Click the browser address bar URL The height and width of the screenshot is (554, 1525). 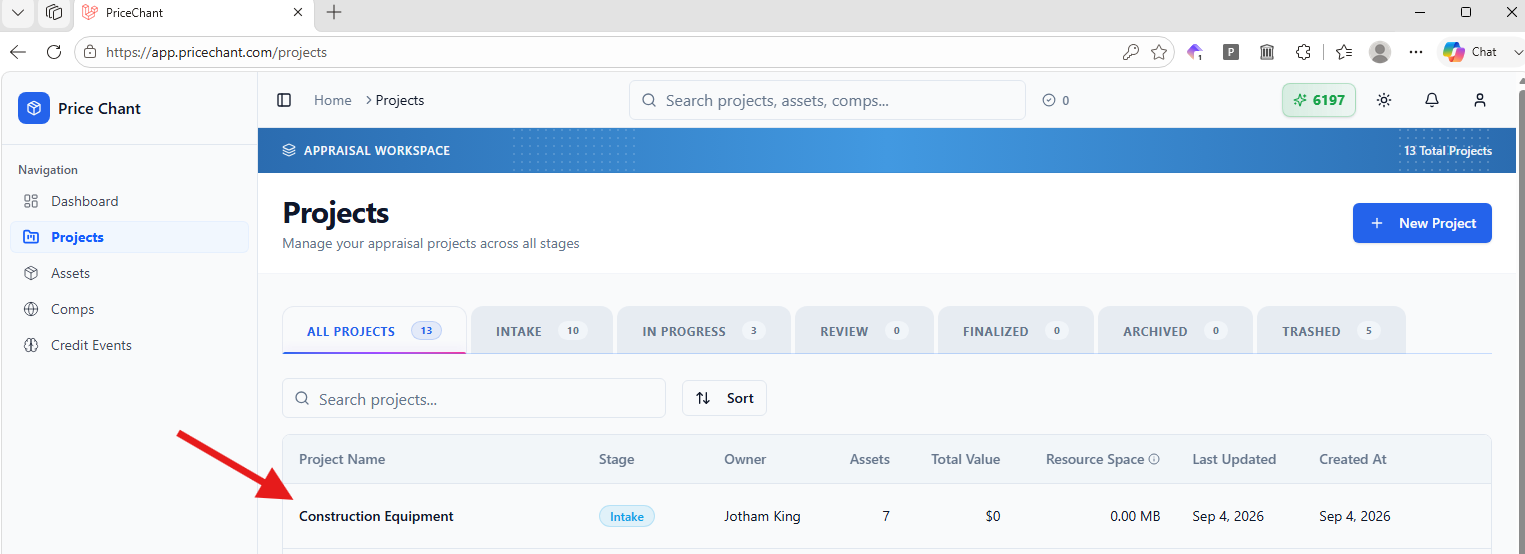(x=216, y=52)
